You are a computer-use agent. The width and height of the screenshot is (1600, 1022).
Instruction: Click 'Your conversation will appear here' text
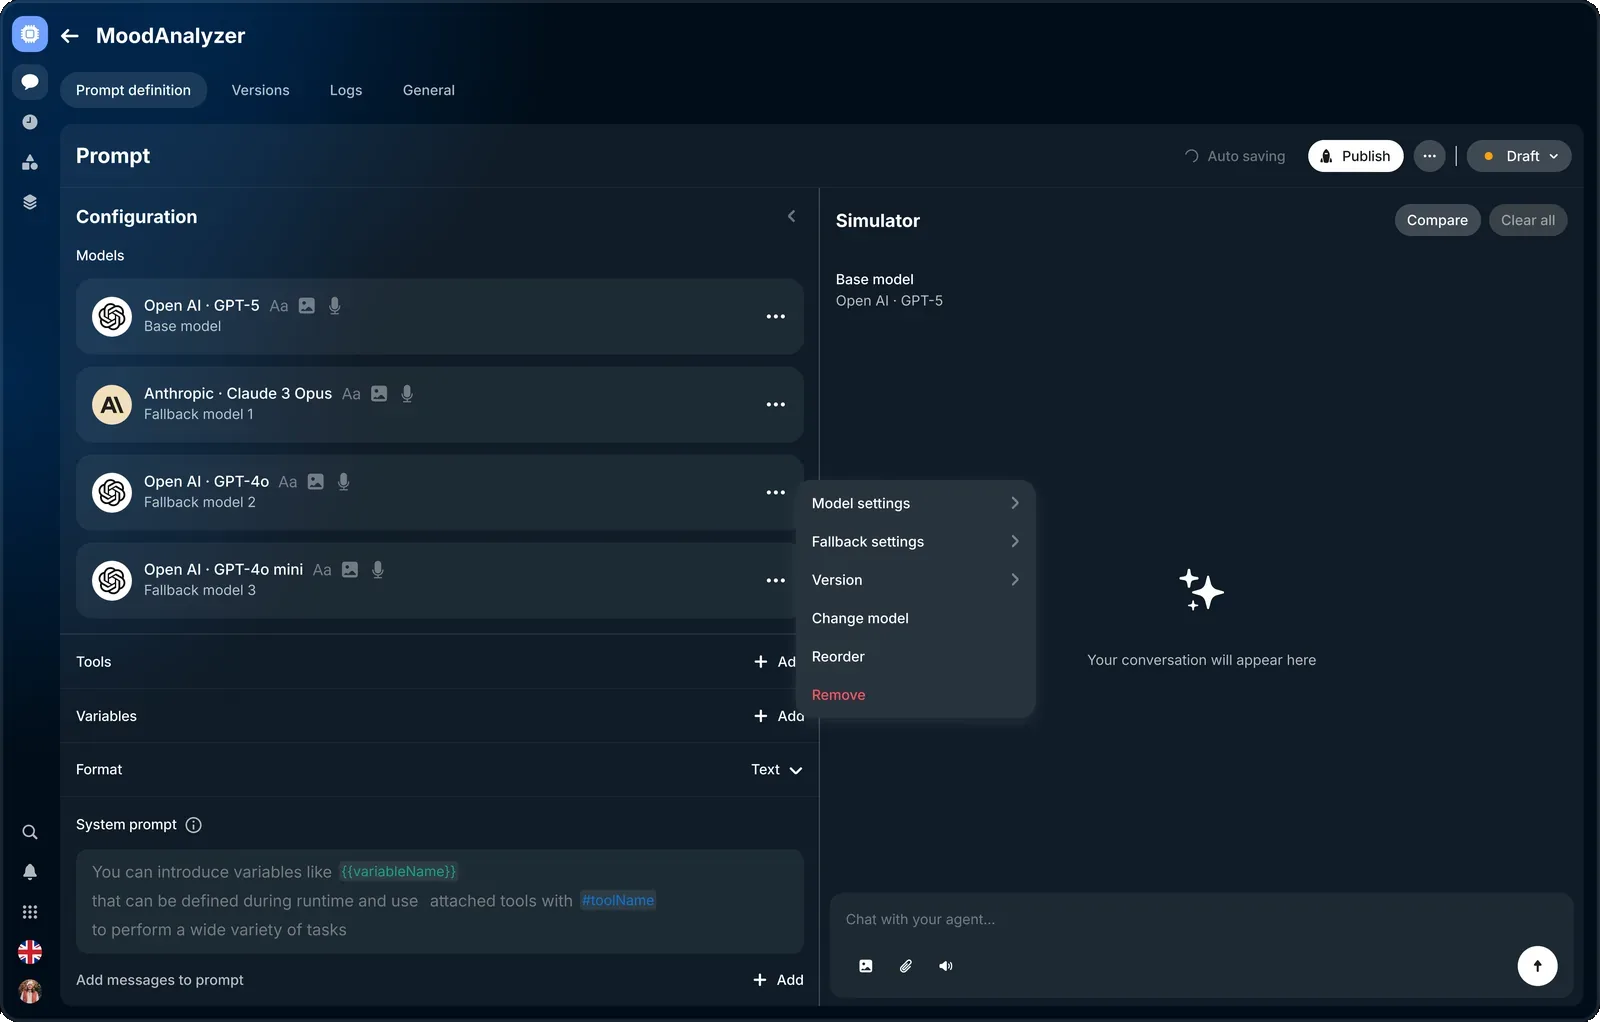click(x=1202, y=660)
